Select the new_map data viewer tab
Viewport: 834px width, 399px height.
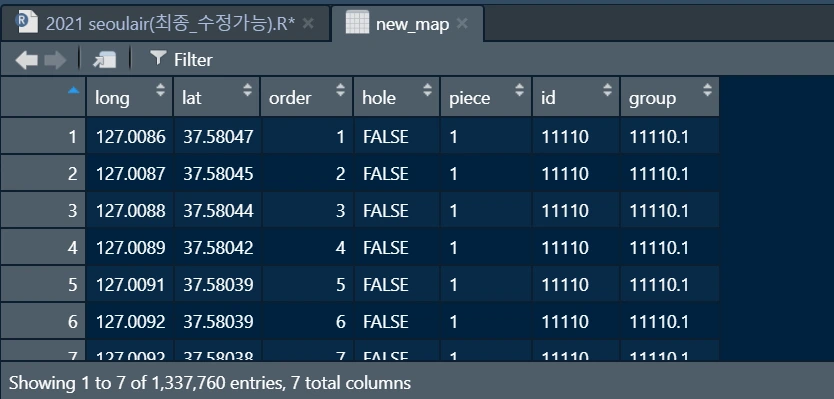tap(407, 24)
